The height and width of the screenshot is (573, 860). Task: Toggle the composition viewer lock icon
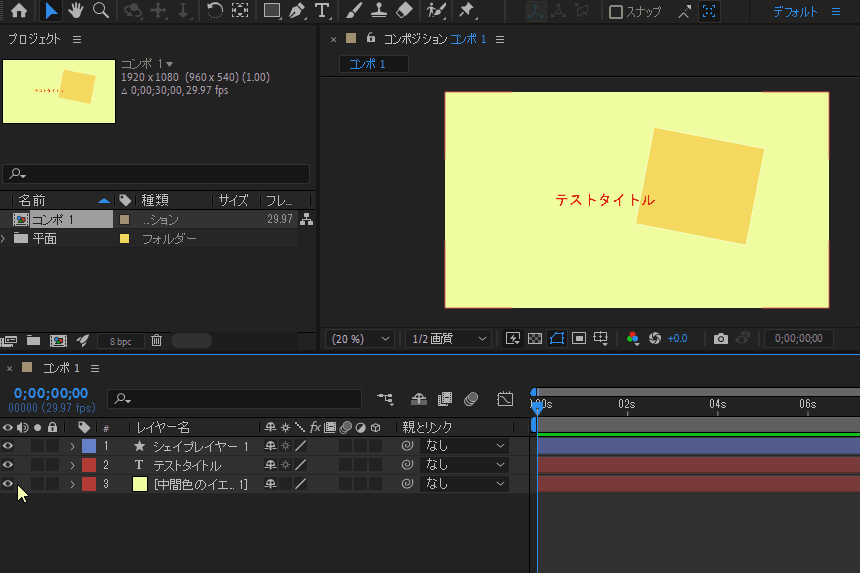(371, 38)
